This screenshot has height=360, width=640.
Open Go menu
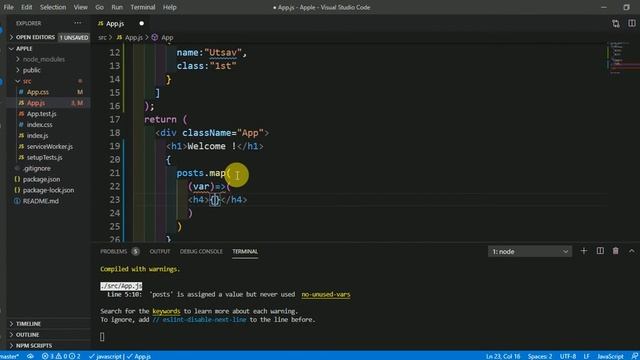coord(99,7)
